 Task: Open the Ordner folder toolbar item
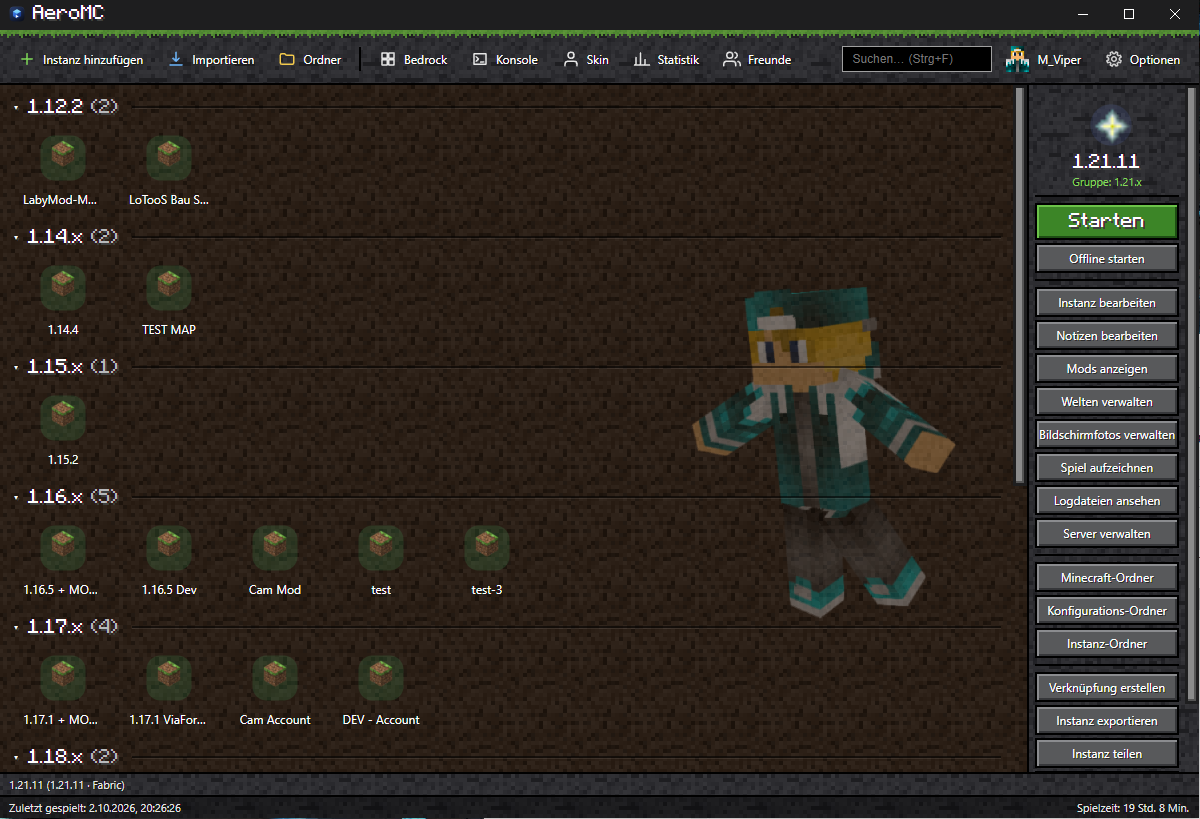point(310,60)
